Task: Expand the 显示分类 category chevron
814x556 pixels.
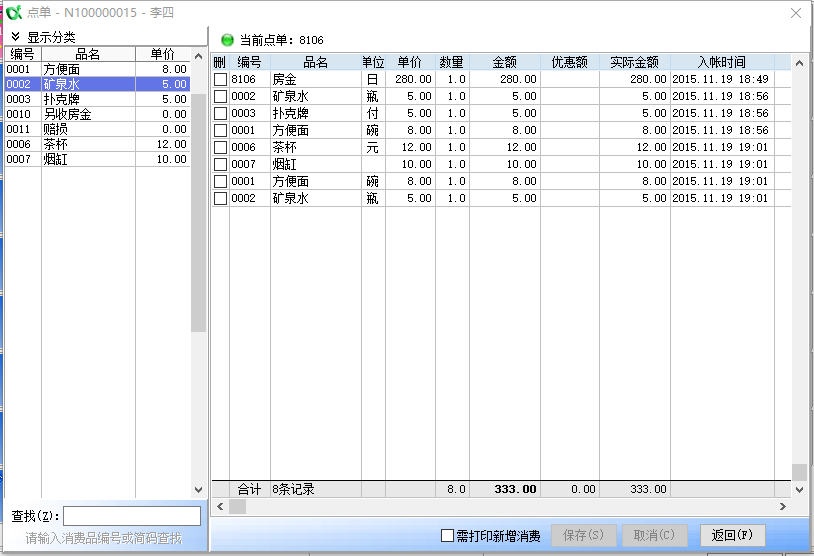Action: point(16,37)
